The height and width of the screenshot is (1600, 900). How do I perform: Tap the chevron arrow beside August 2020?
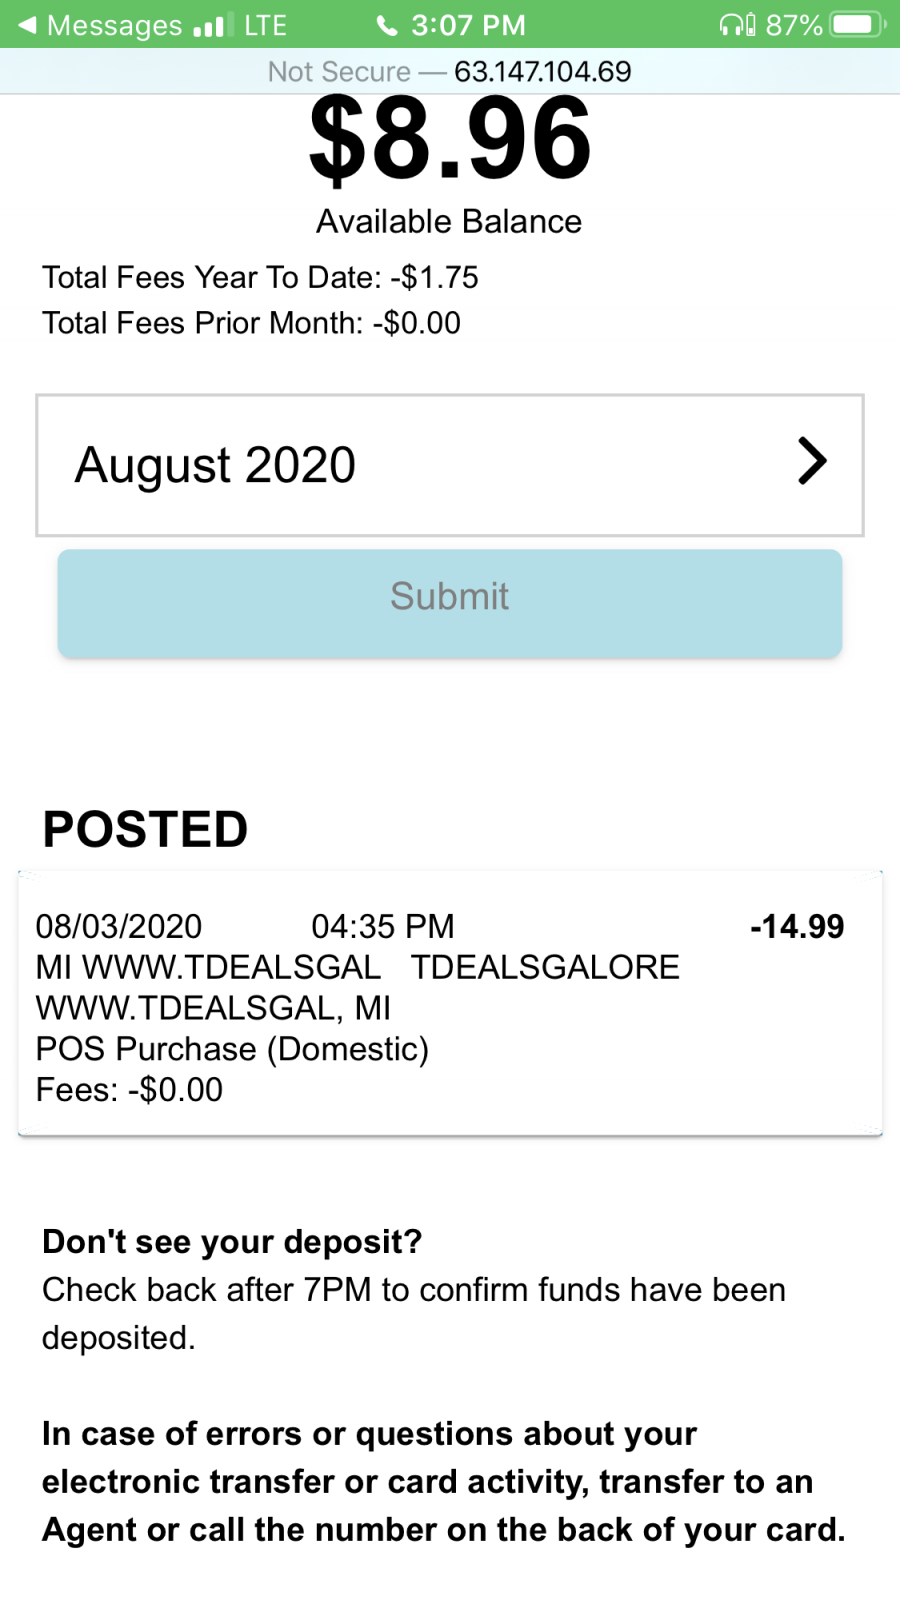coord(812,462)
